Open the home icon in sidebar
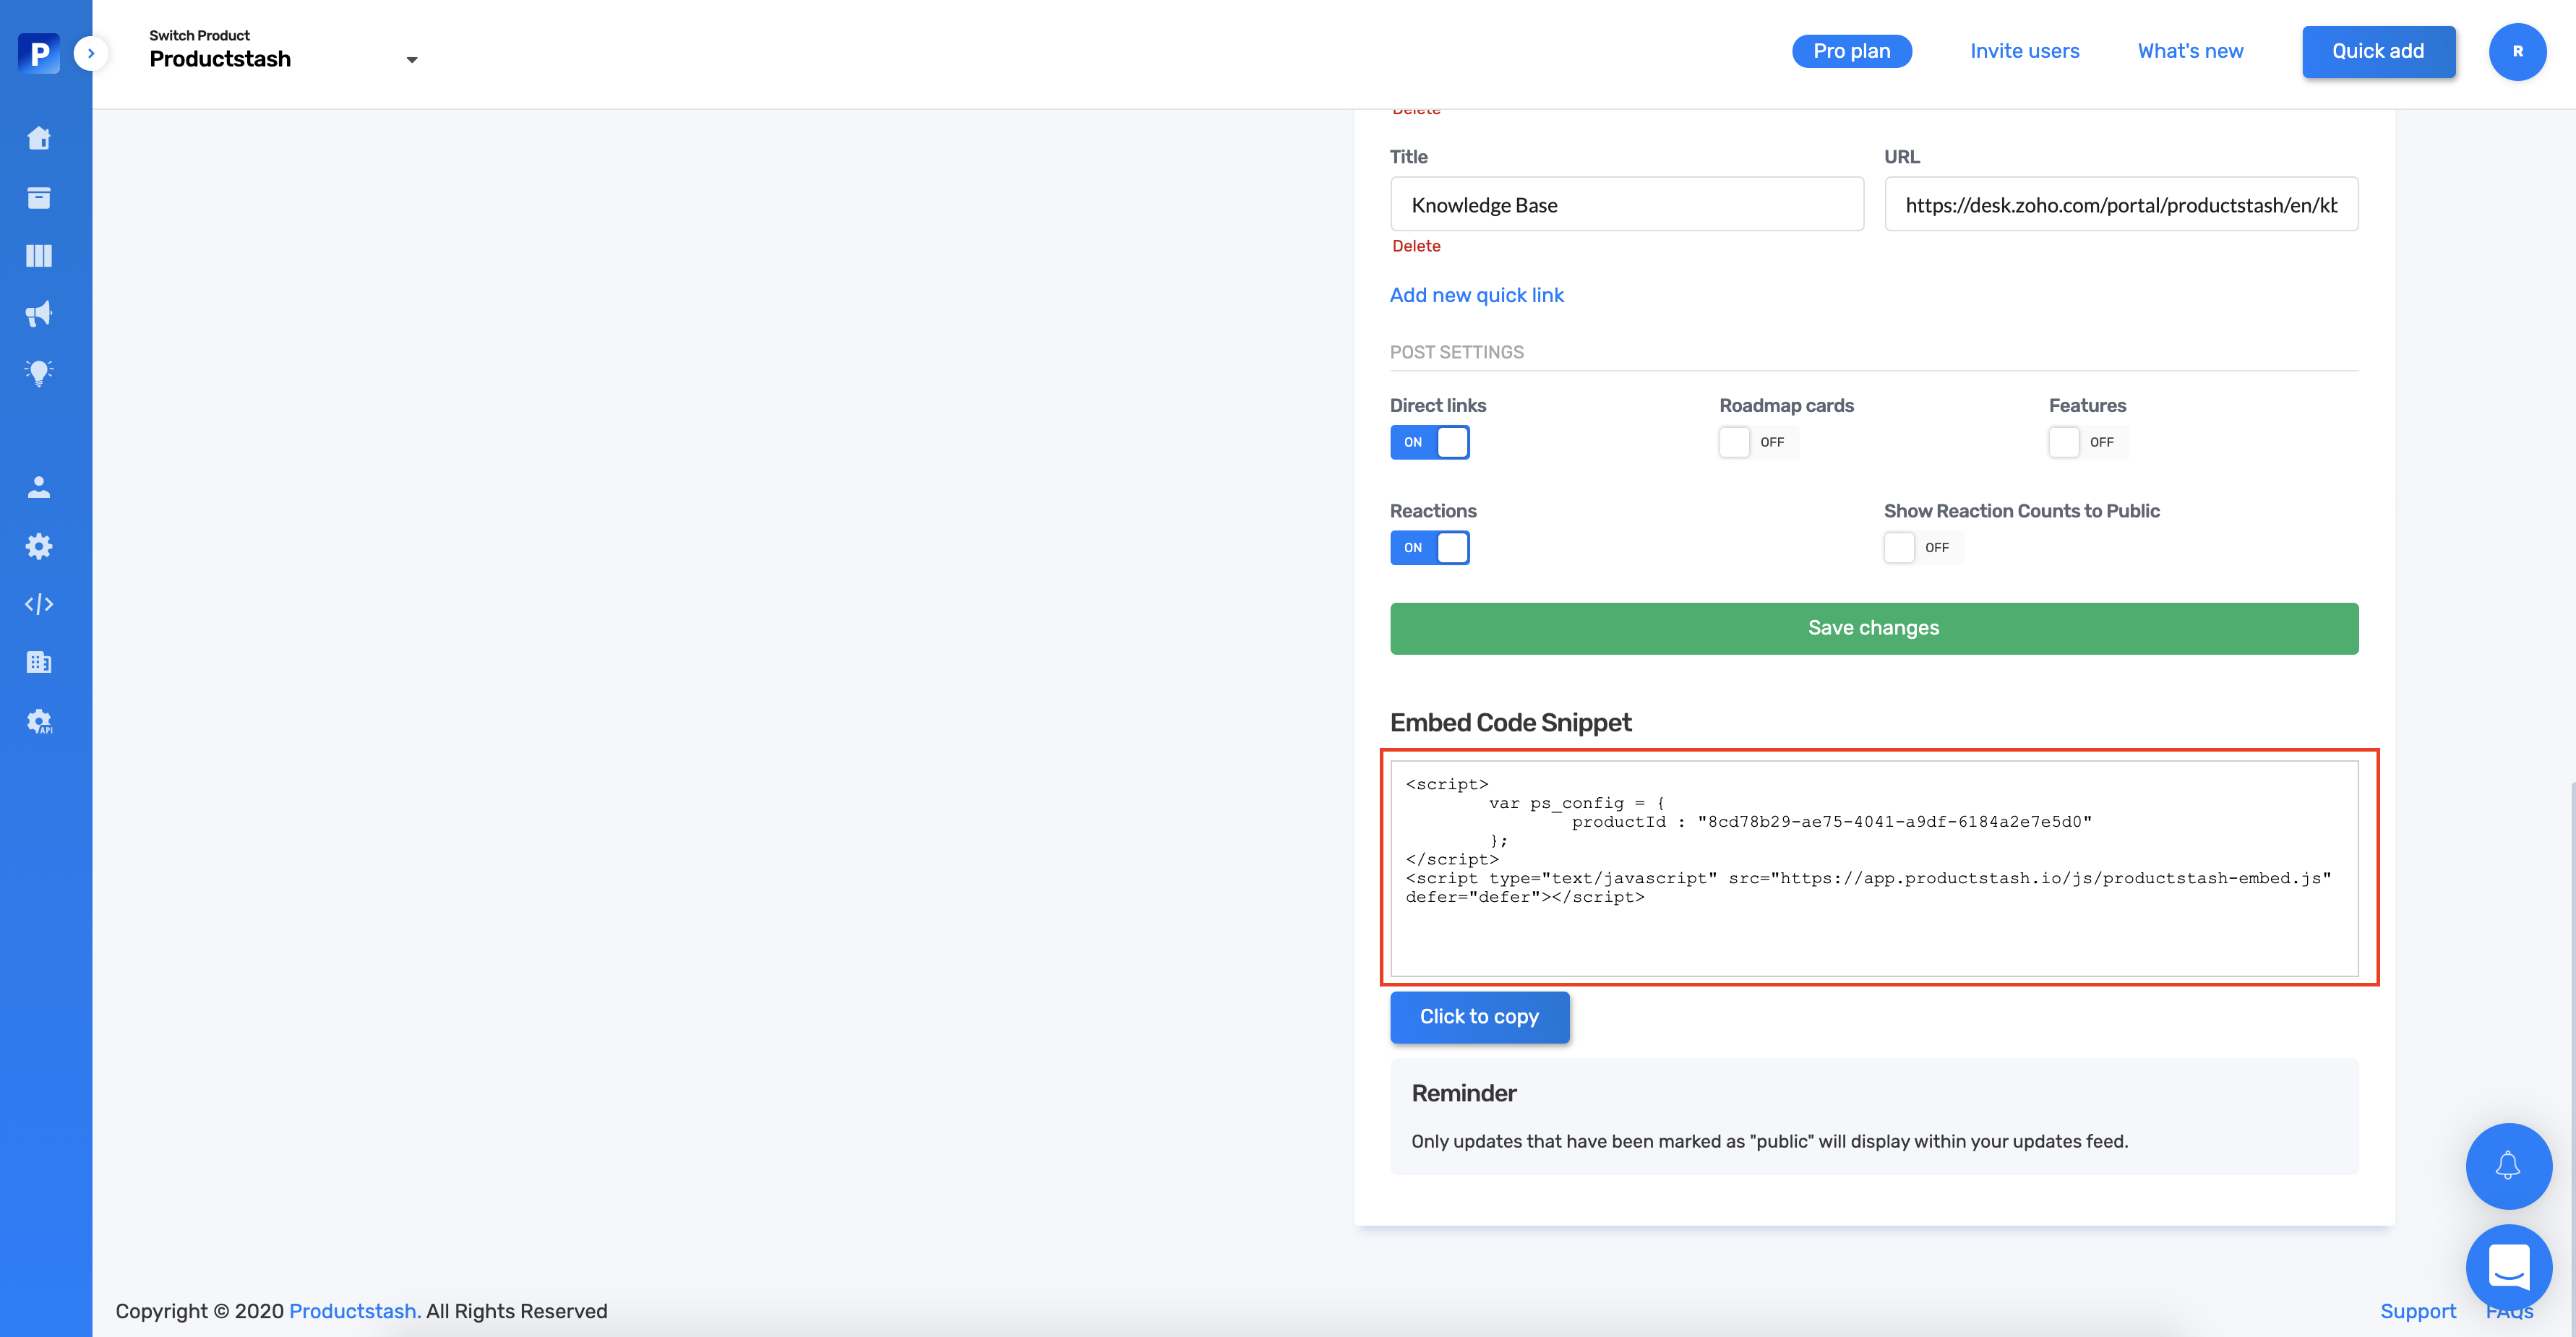The width and height of the screenshot is (2576, 1337). tap(39, 138)
